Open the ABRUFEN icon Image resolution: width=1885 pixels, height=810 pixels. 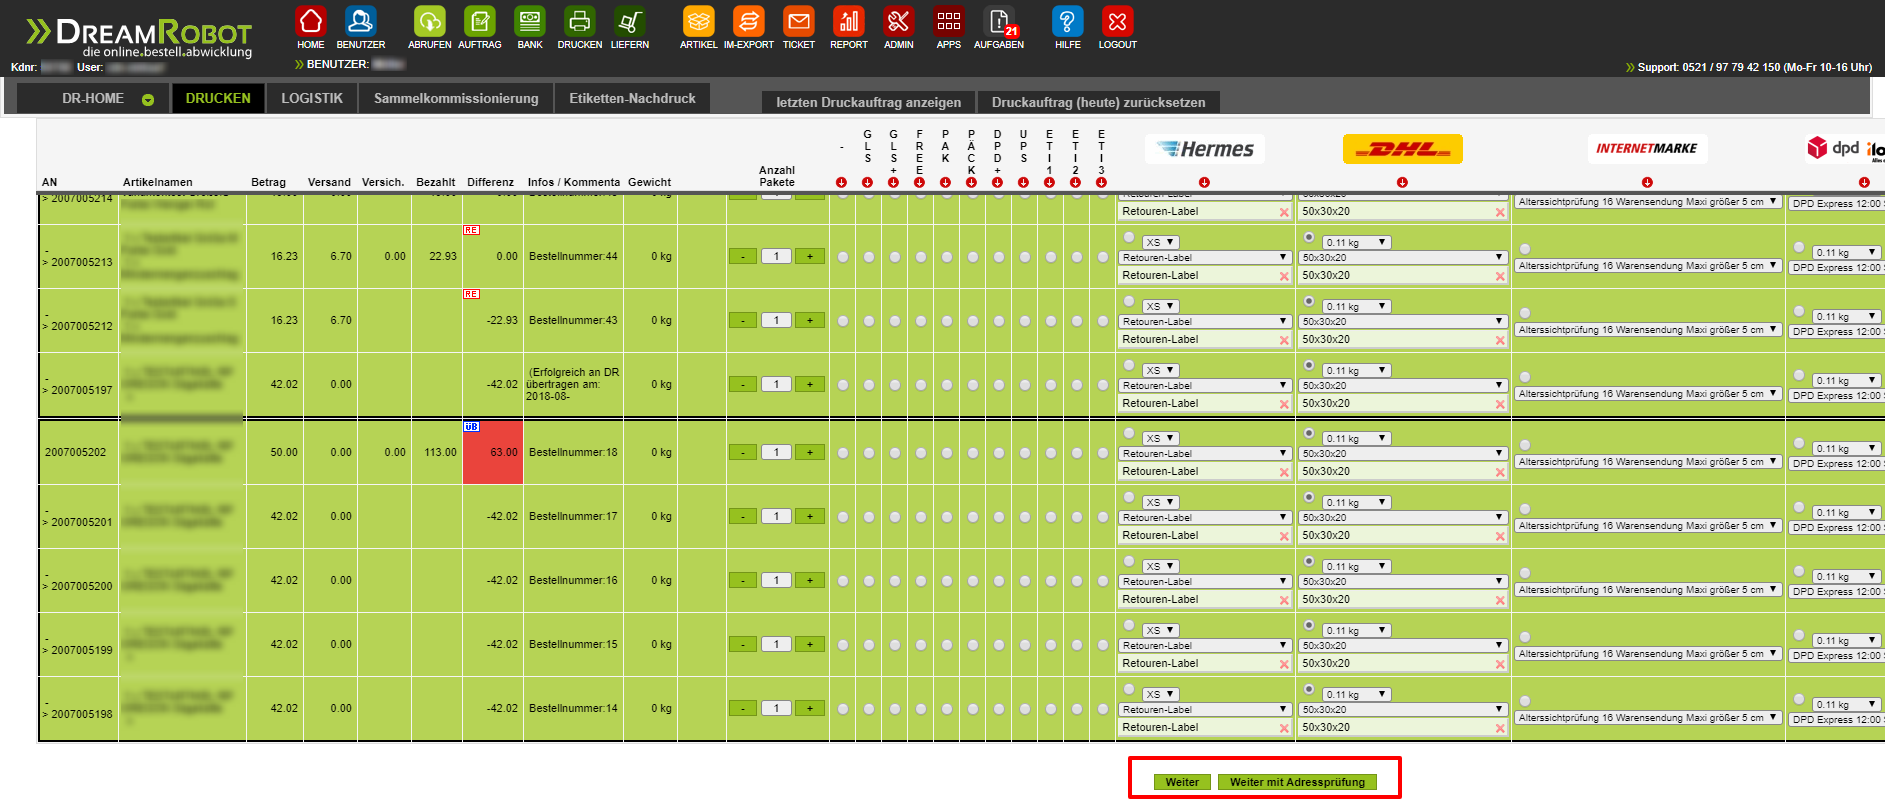430,21
